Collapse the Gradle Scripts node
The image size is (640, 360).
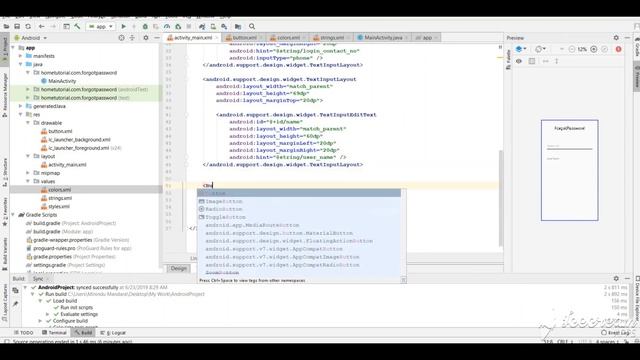(13, 215)
